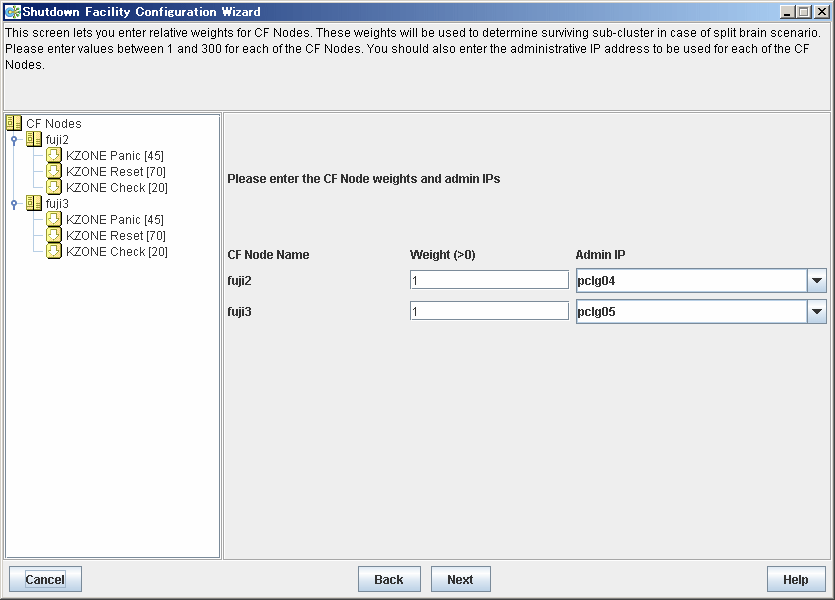The height and width of the screenshot is (600, 835).
Task: Click KZONE Check icon under fuji2
Action: 54,187
